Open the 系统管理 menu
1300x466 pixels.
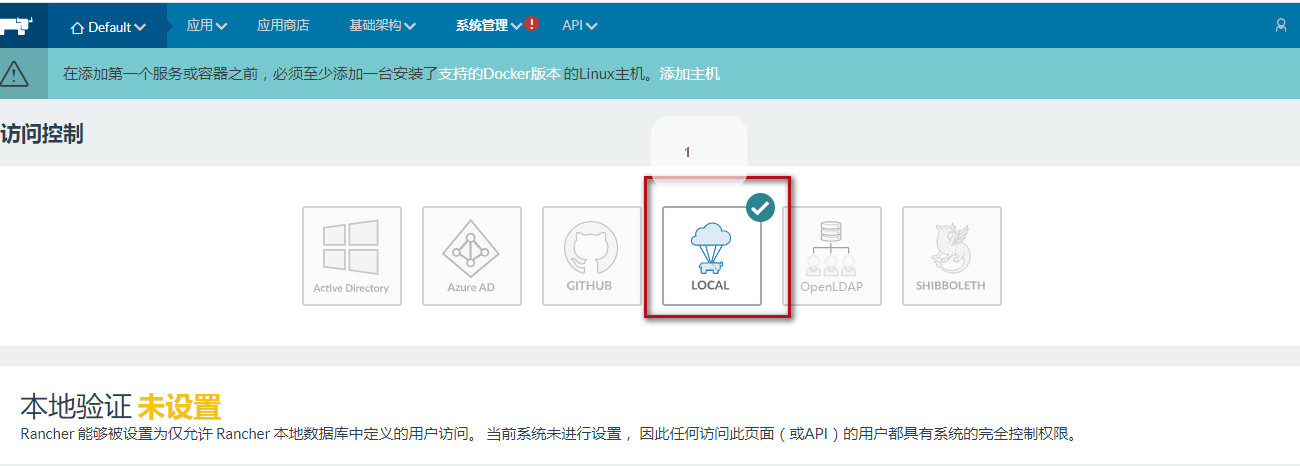tap(489, 26)
